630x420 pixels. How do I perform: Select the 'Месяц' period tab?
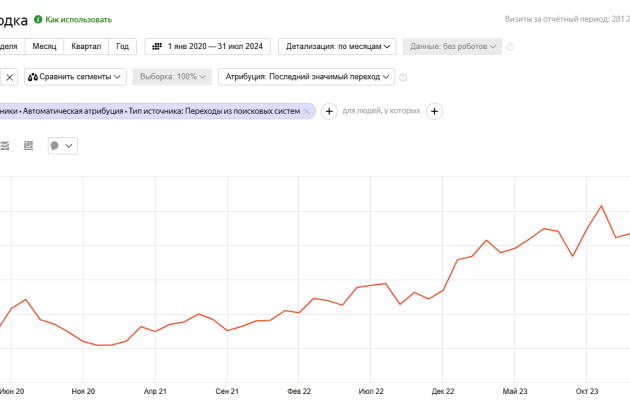click(x=44, y=46)
